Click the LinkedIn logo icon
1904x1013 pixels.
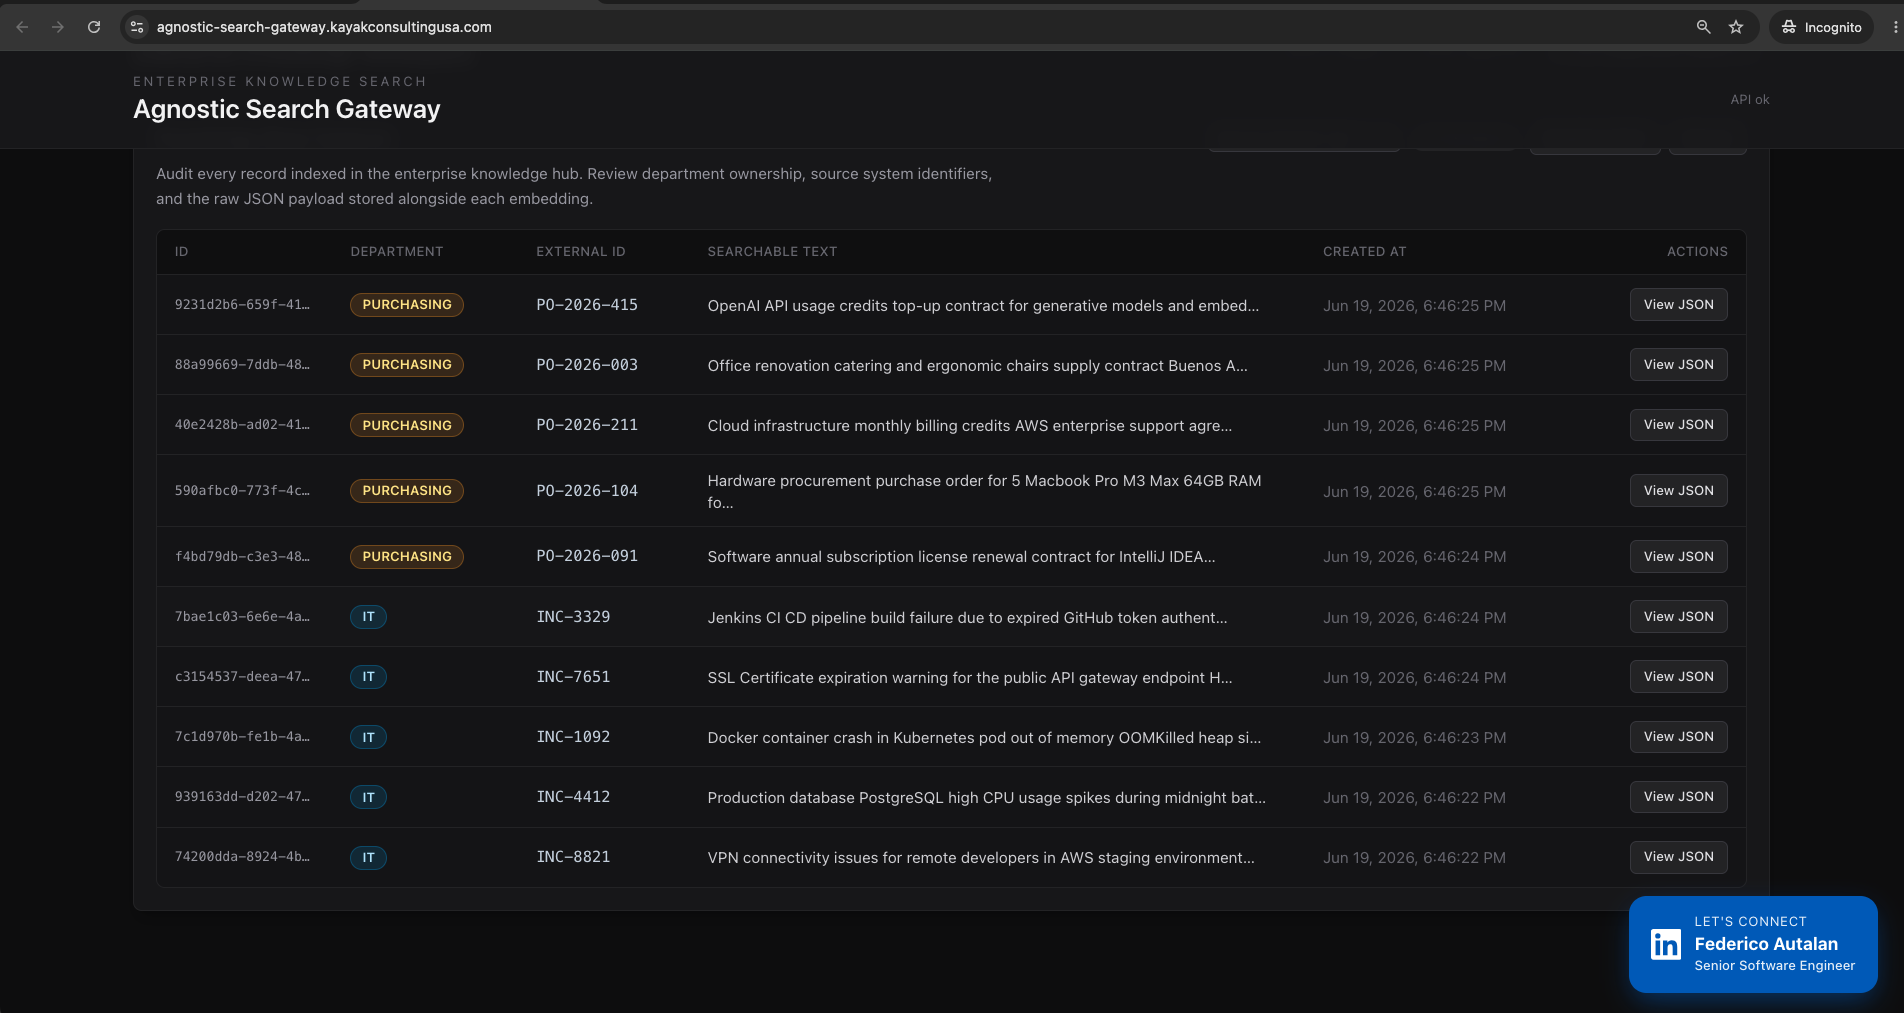coord(1666,944)
